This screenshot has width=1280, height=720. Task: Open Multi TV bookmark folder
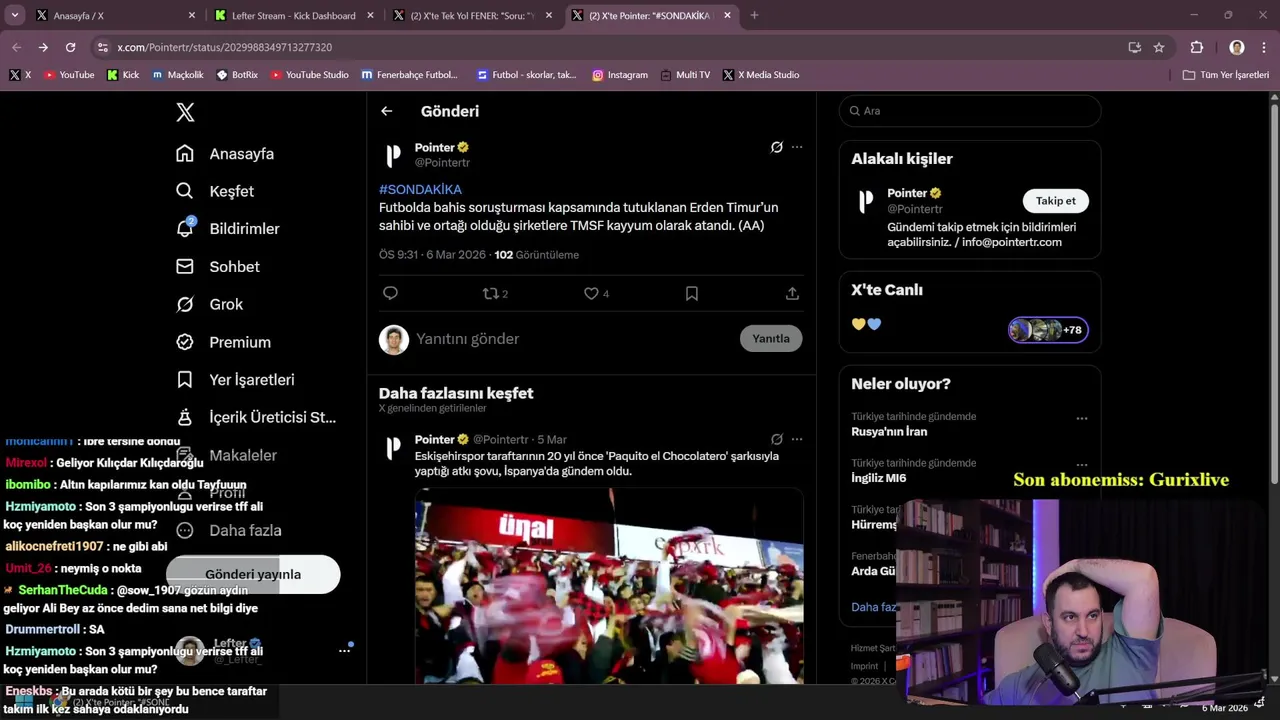(x=685, y=75)
